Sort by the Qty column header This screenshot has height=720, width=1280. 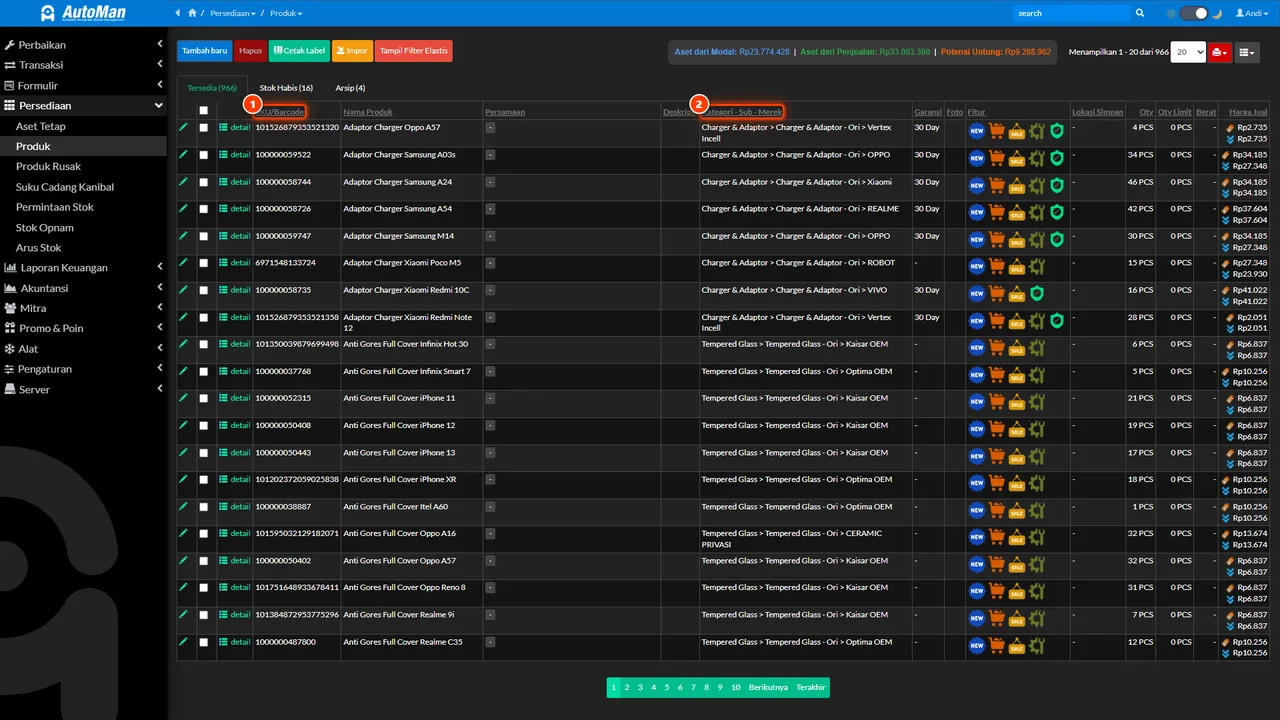coord(1145,112)
